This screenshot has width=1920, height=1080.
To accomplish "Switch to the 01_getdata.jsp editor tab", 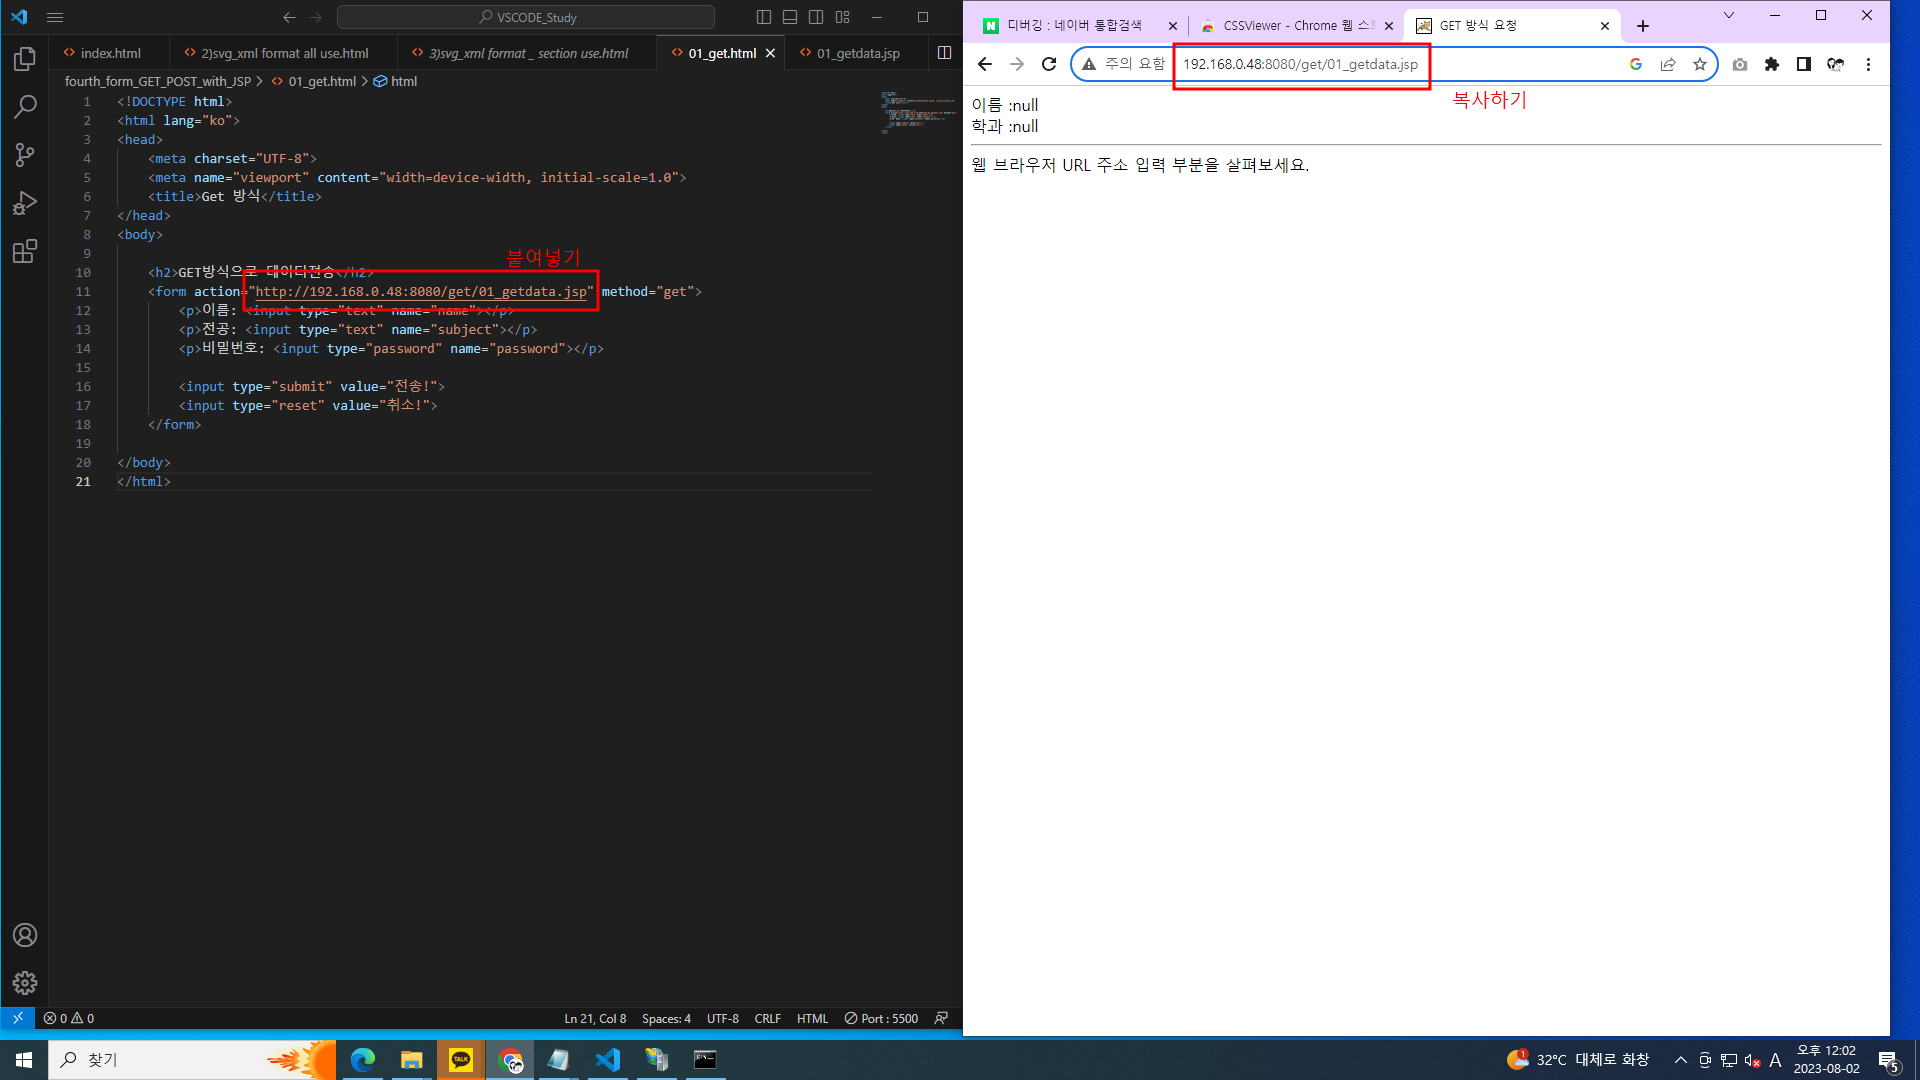I will 857,53.
